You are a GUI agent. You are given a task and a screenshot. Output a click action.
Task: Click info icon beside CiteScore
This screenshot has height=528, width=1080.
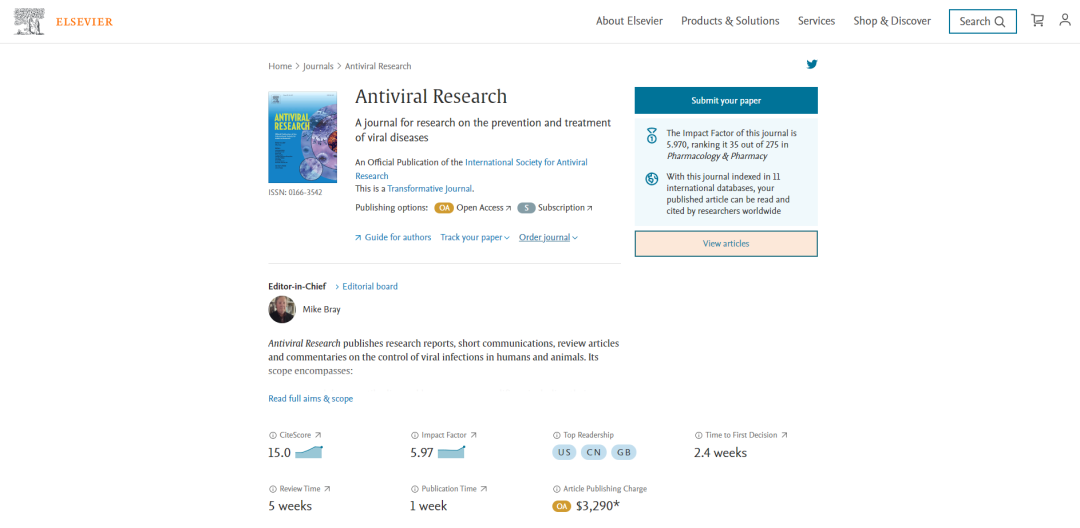[272, 436]
